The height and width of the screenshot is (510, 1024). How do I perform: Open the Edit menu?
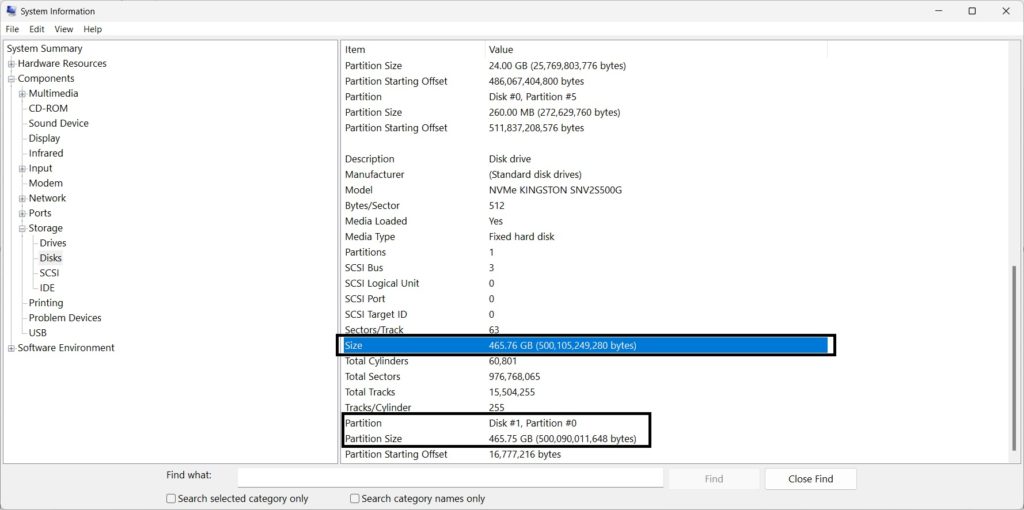37,29
